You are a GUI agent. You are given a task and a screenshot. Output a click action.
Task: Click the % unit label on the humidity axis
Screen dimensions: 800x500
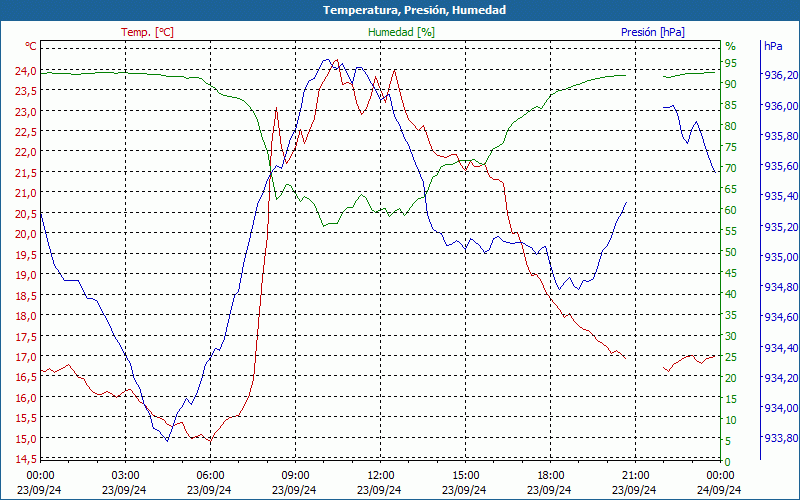click(731, 47)
